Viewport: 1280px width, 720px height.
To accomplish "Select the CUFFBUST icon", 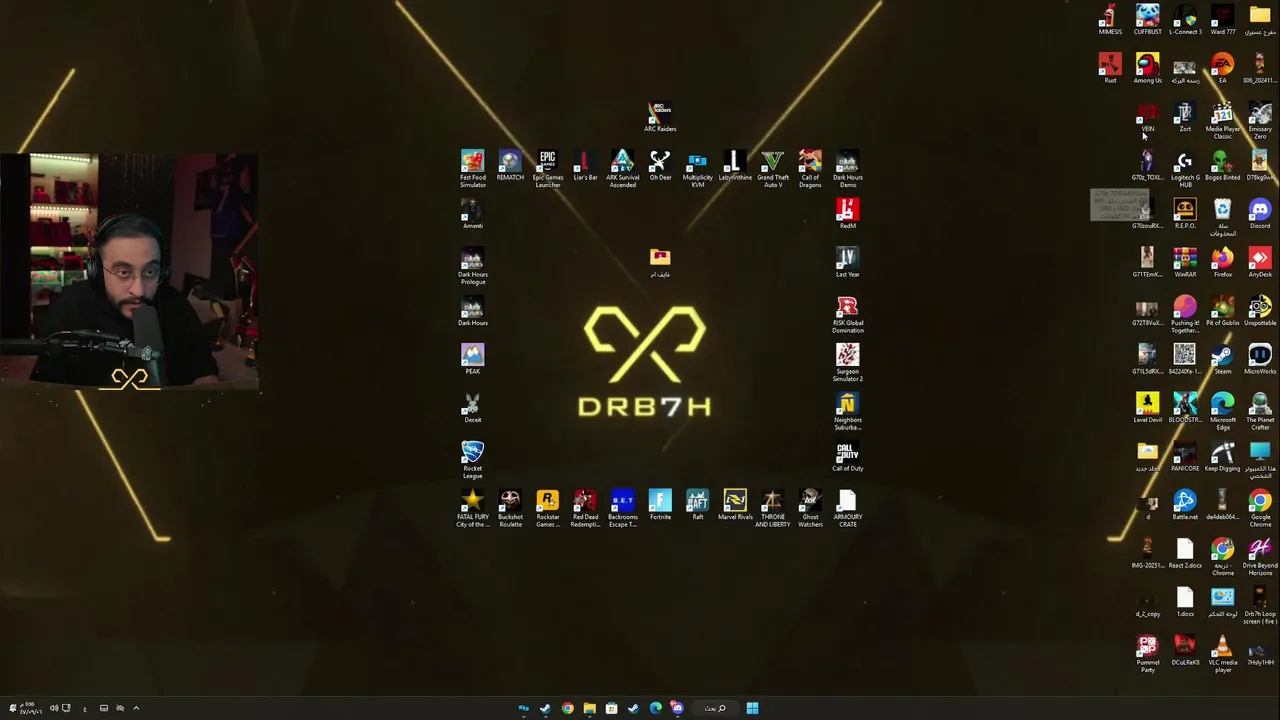I will [x=1147, y=20].
